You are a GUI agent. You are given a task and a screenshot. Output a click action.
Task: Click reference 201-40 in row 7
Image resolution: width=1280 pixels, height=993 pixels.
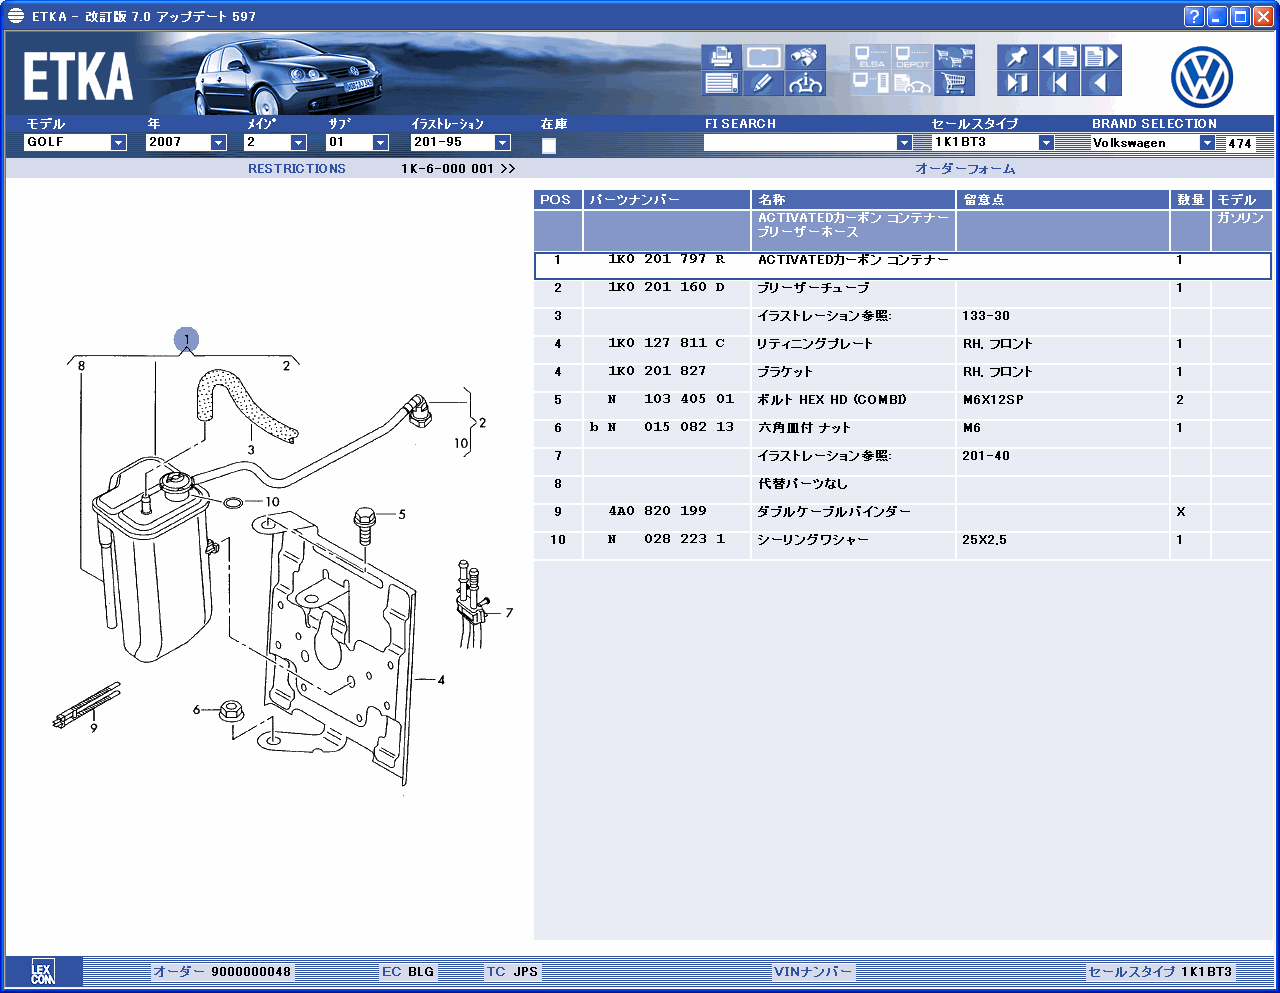point(986,456)
